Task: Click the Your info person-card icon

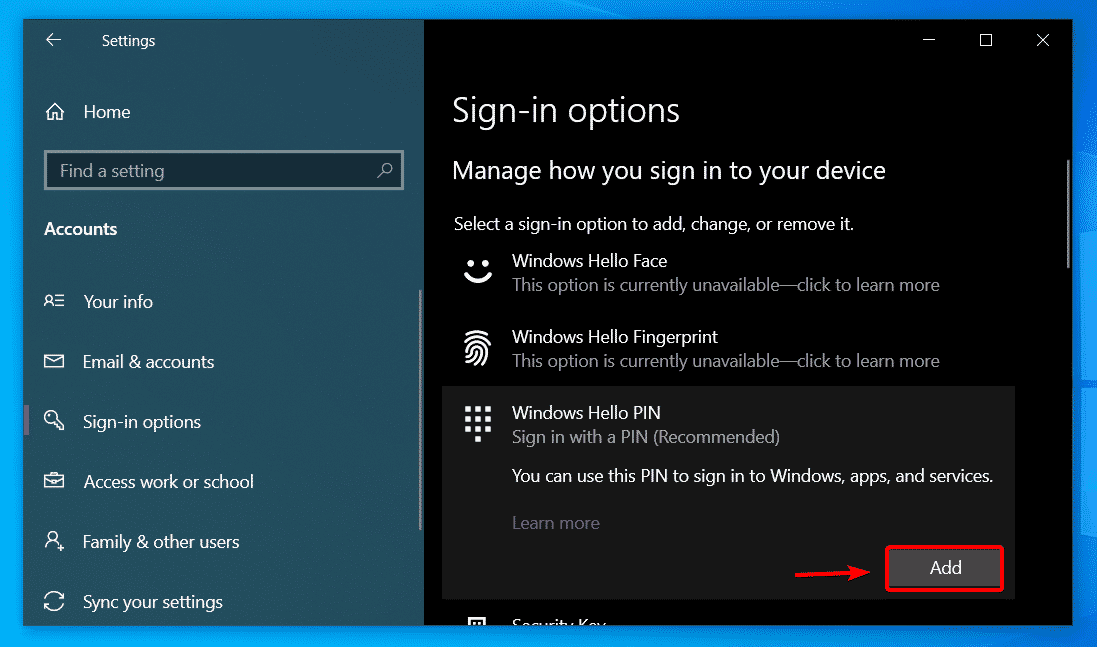Action: click(x=54, y=301)
